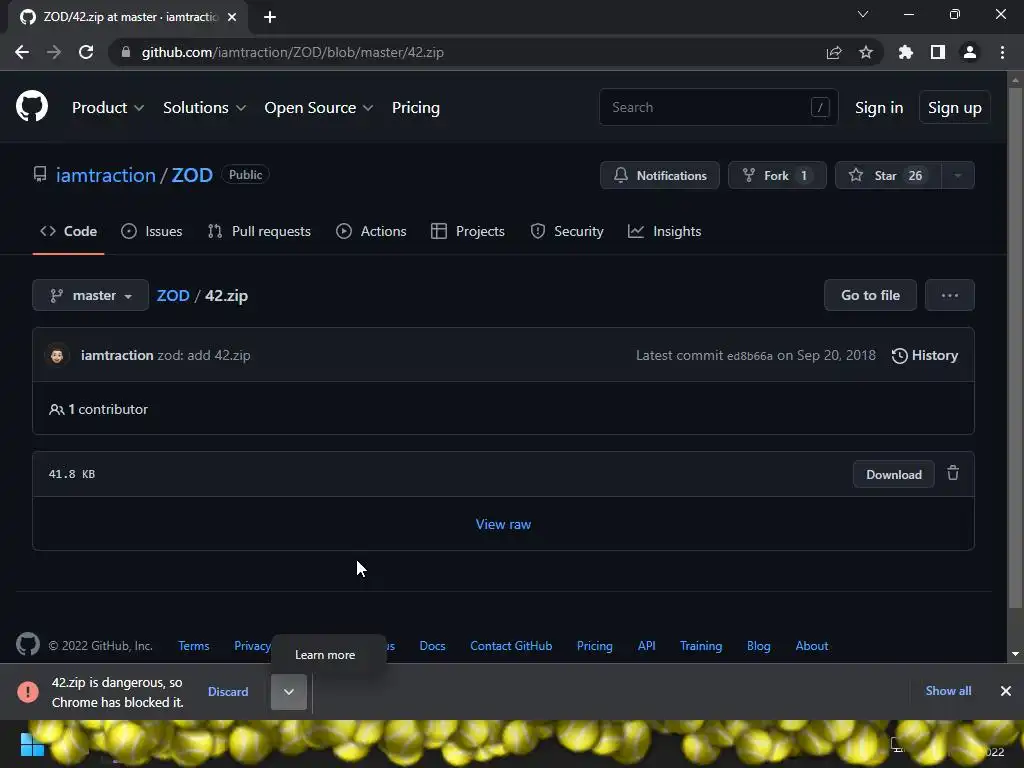1024x768 pixels.
Task: Switch to the Issues tab
Action: [x=152, y=231]
